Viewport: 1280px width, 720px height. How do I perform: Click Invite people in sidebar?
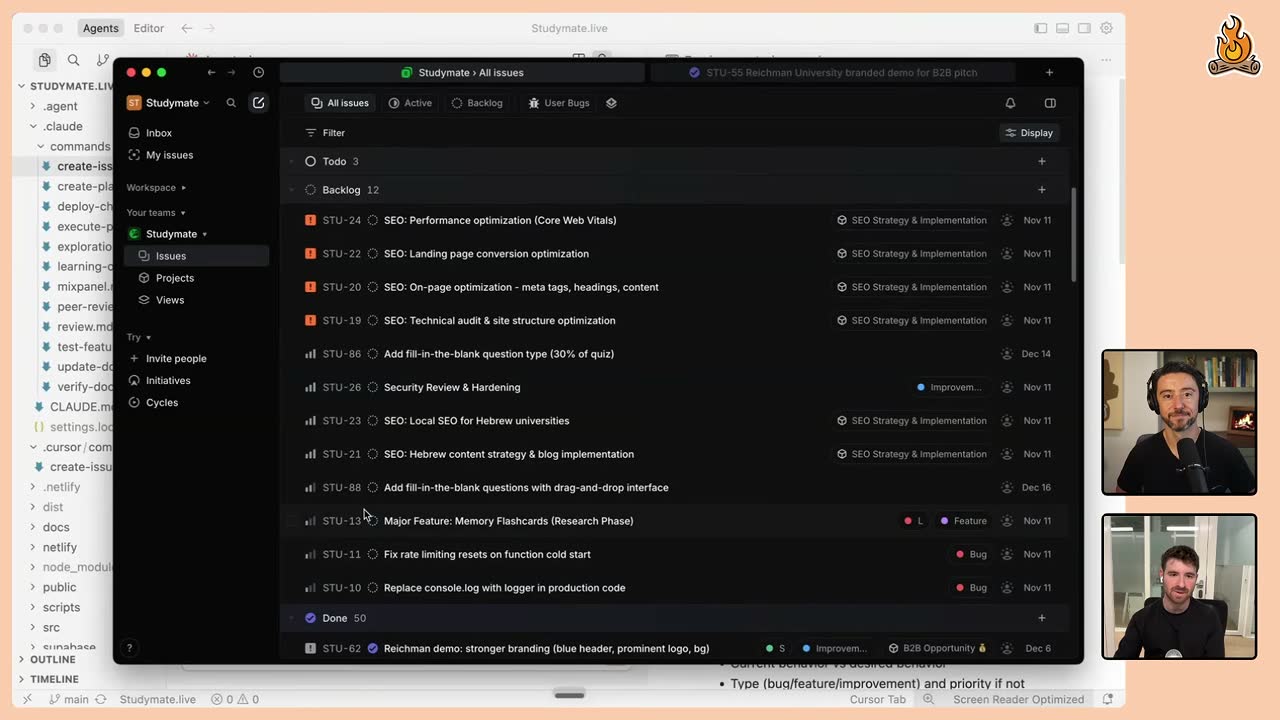coord(196,358)
